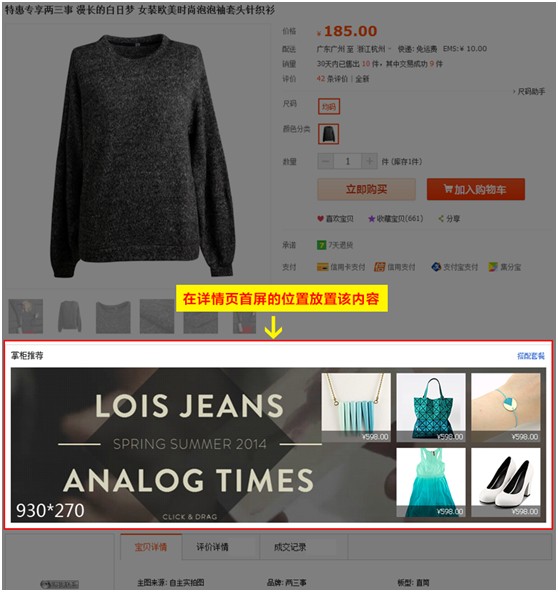This screenshot has height=592, width=558.
Task: Click 加入购物车 add to cart button
Action: coord(476,190)
